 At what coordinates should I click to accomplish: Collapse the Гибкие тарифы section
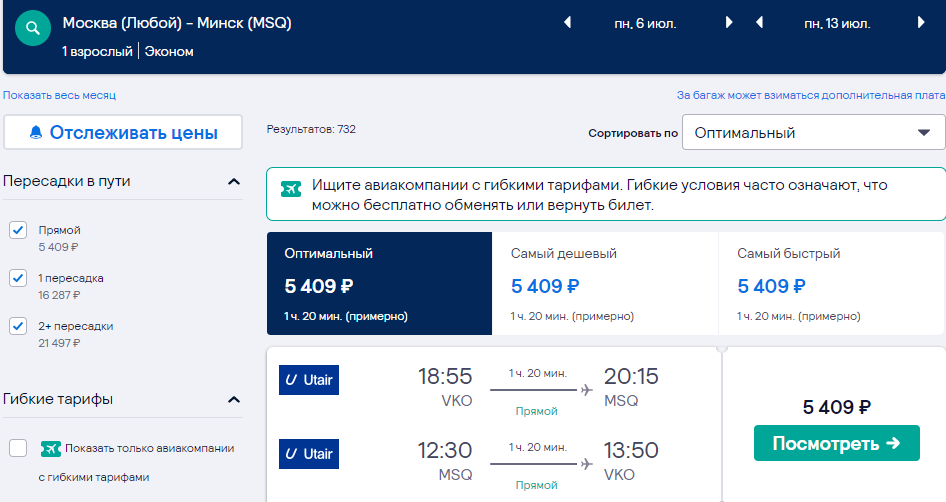(x=234, y=399)
